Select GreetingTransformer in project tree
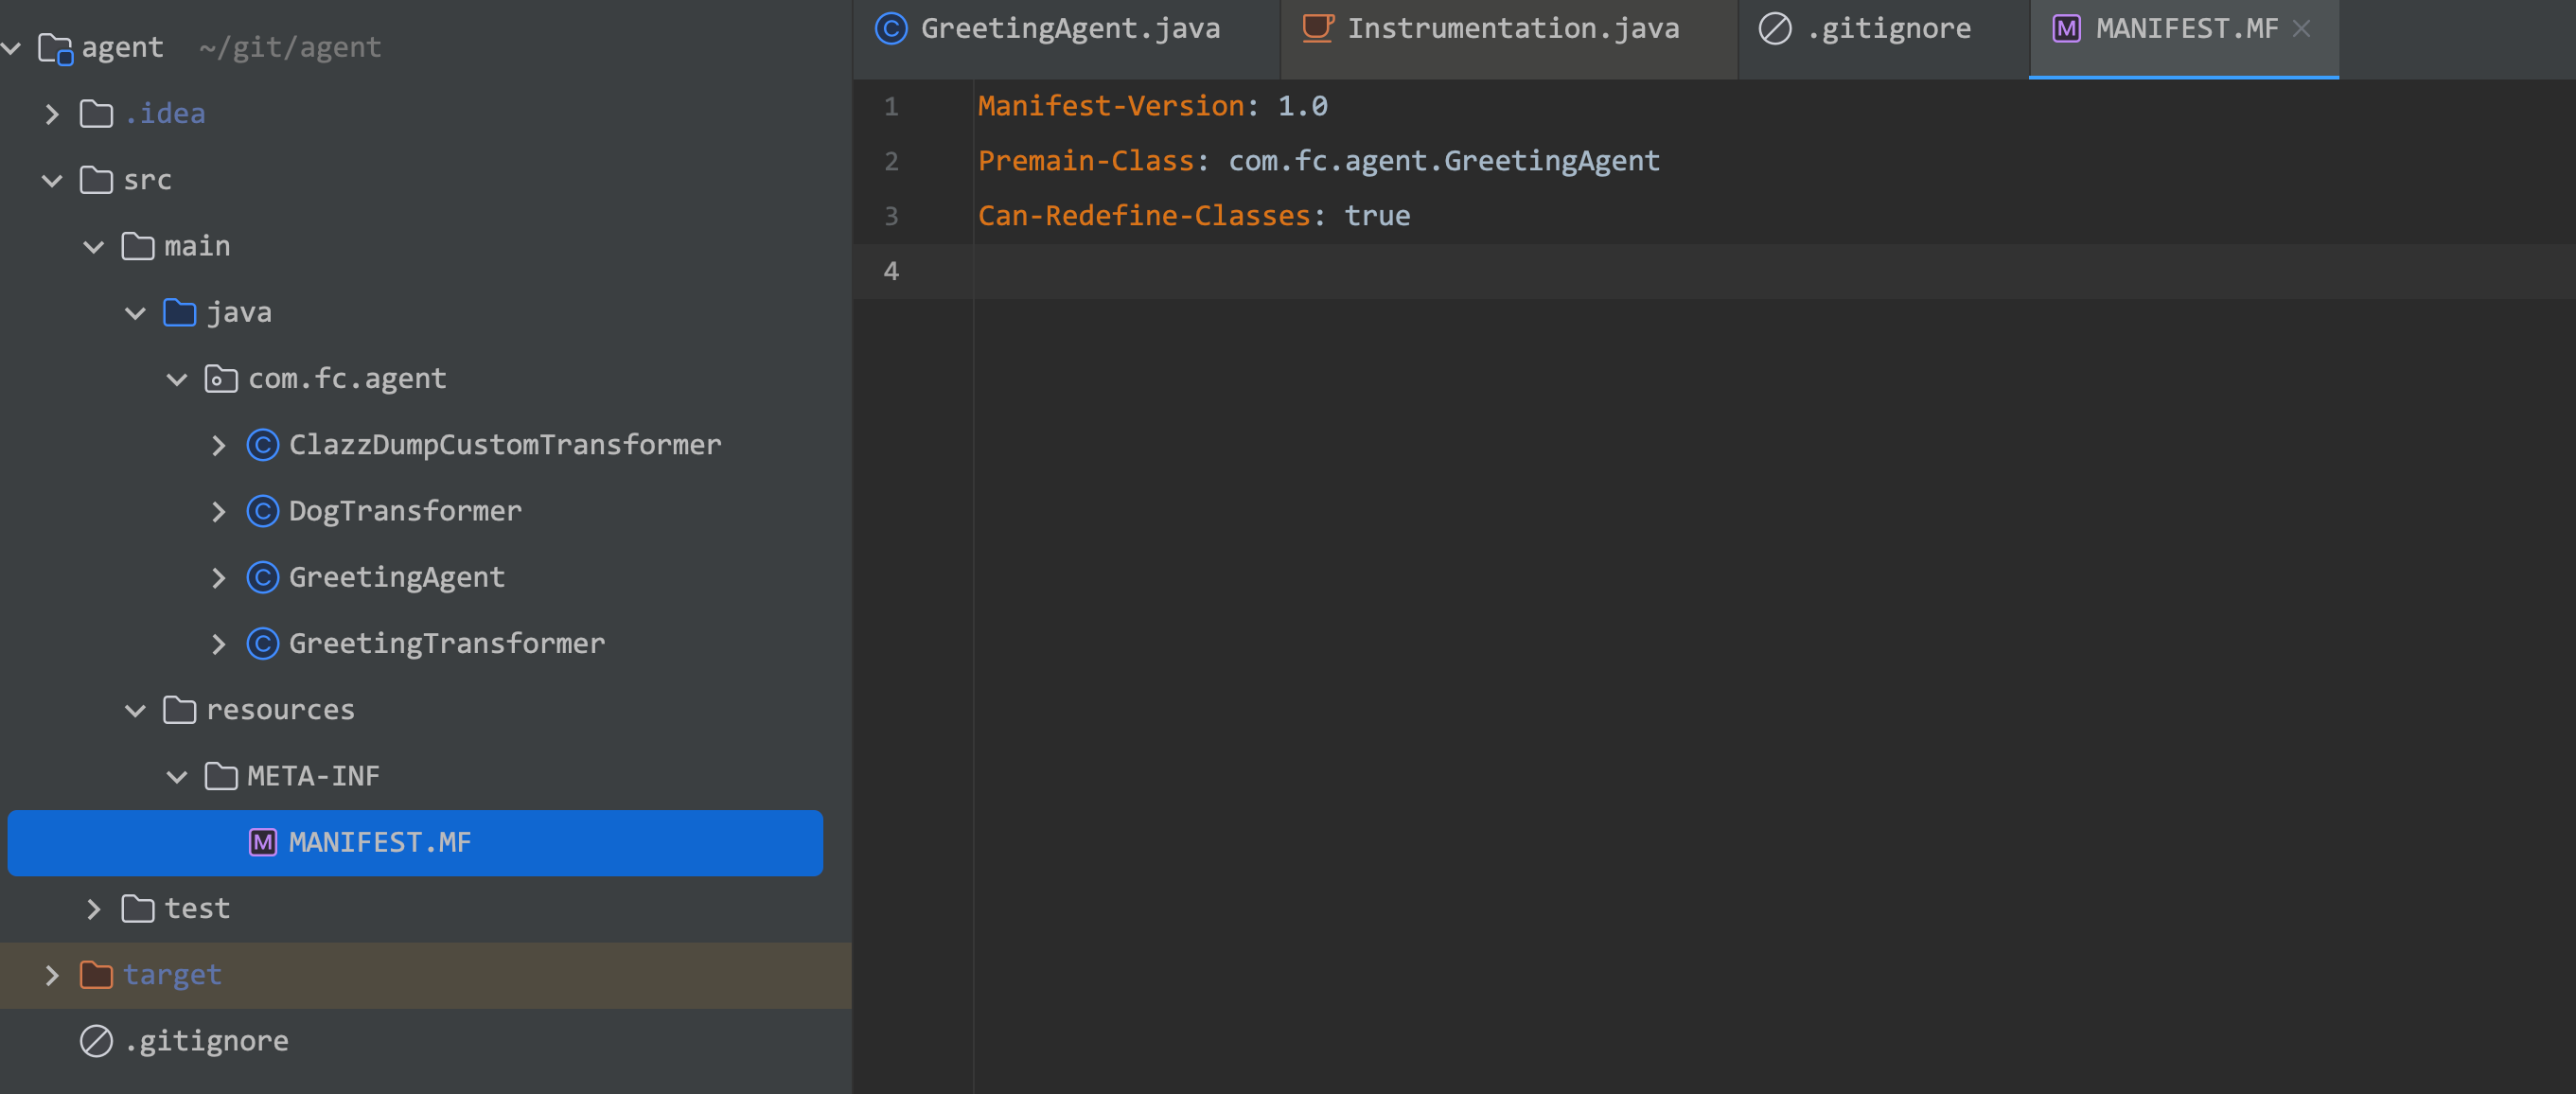Image resolution: width=2576 pixels, height=1094 pixels. tap(447, 643)
